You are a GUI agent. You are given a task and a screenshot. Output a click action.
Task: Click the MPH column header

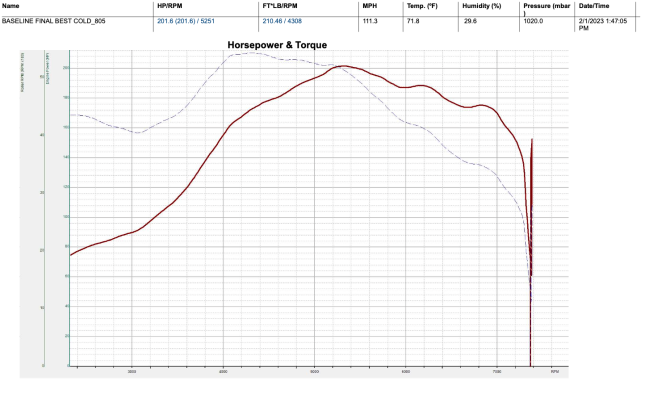click(370, 6)
